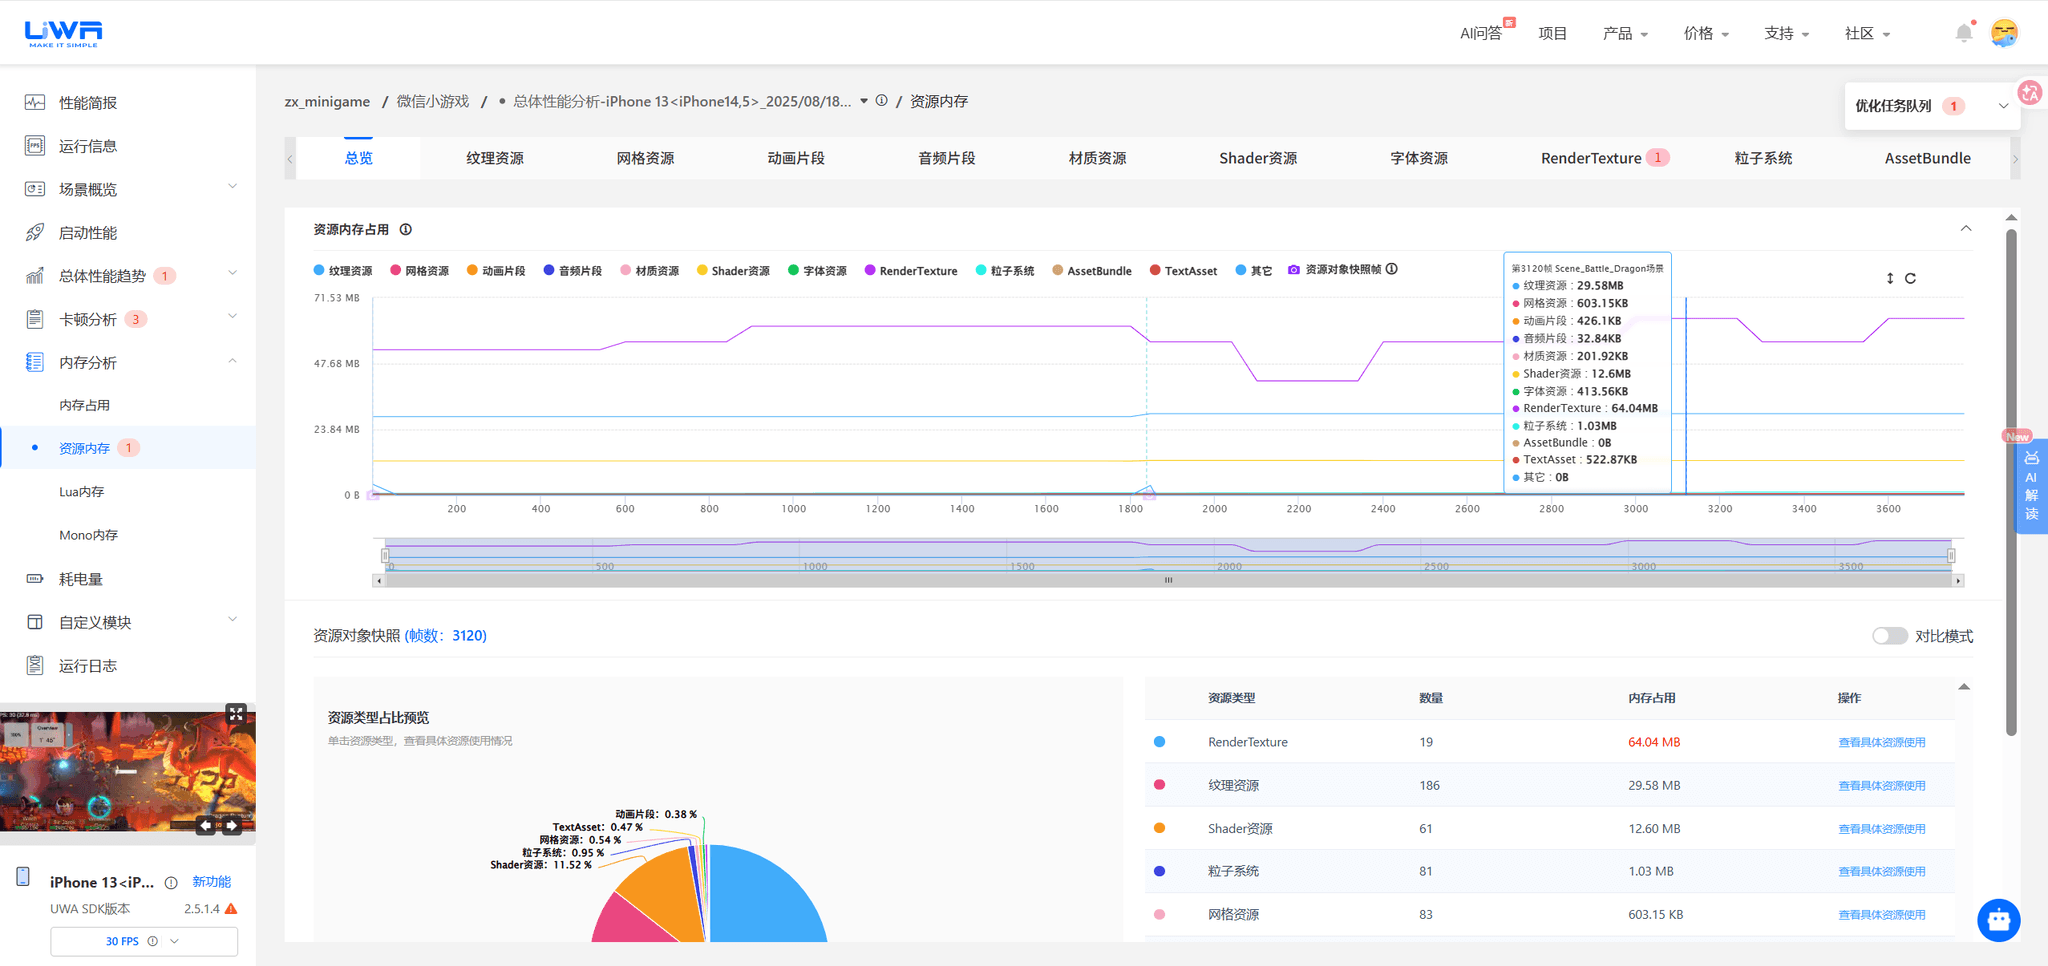Open the blue chatbot assistant button
Image resolution: width=2048 pixels, height=966 pixels.
pos(1998,920)
